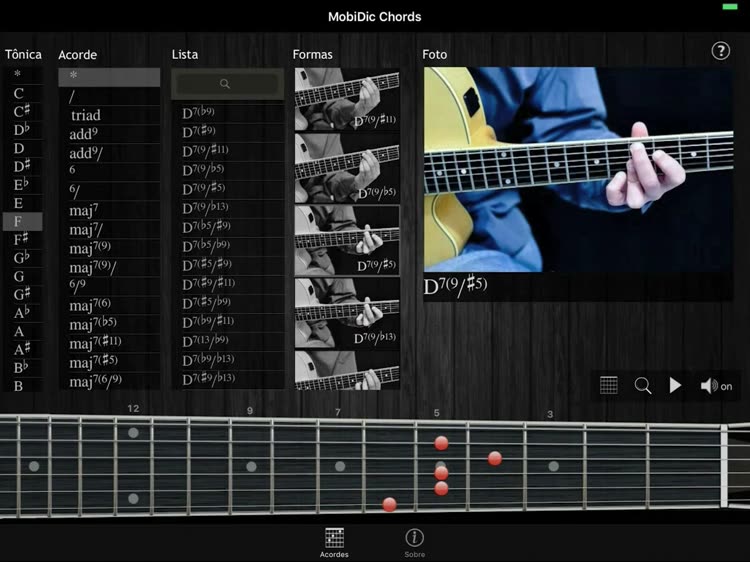The image size is (750, 562).
Task: Open the D7(9/b13) form thumbnail
Action: click(347, 313)
